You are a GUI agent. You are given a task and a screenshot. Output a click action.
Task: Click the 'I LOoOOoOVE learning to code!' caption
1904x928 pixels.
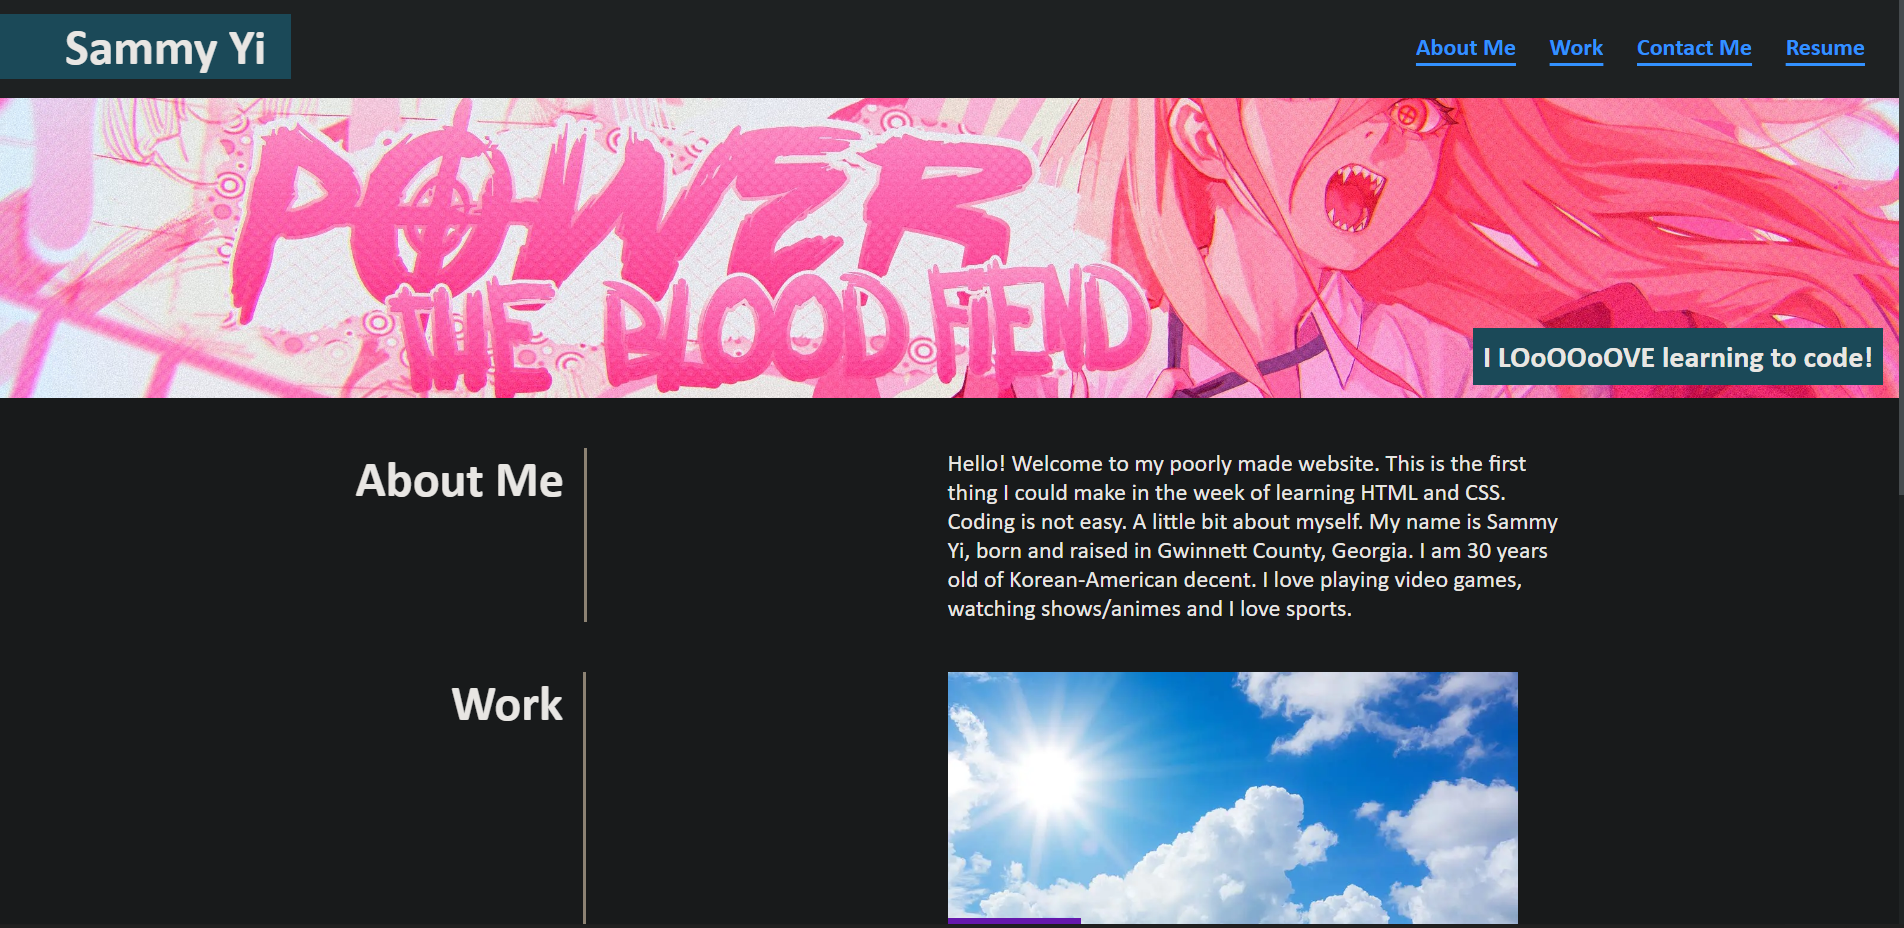pyautogui.click(x=1677, y=357)
